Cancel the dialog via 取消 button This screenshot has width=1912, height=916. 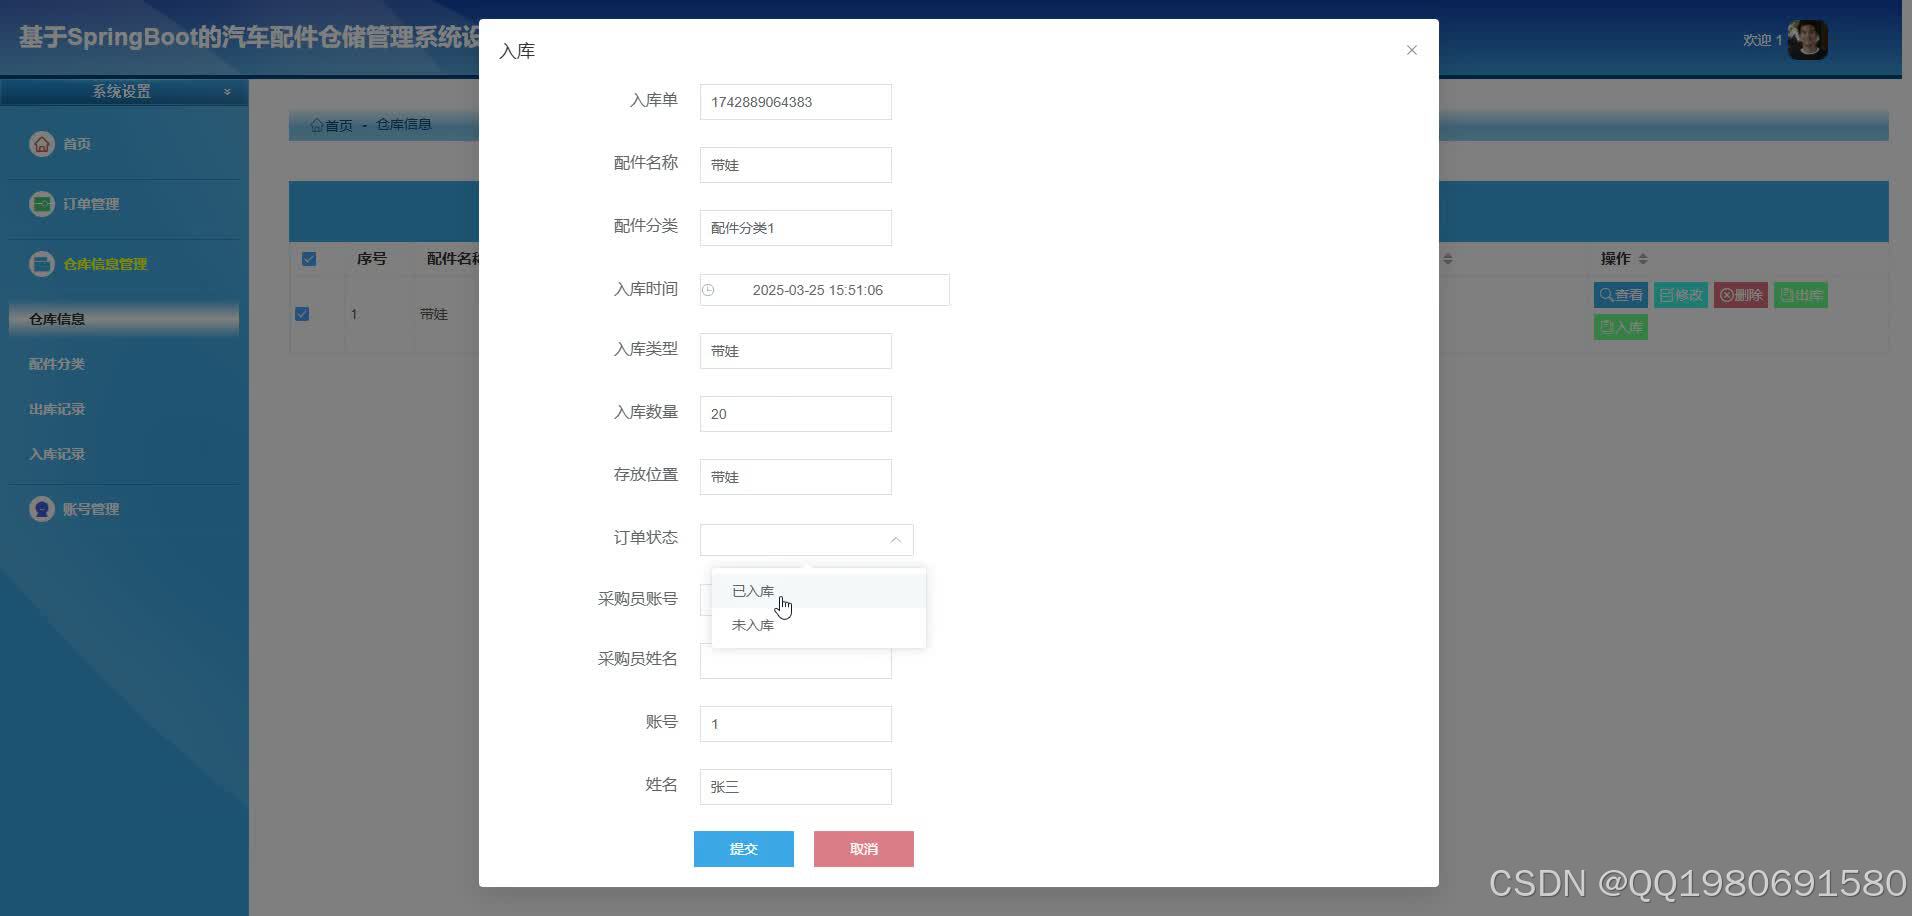(863, 848)
